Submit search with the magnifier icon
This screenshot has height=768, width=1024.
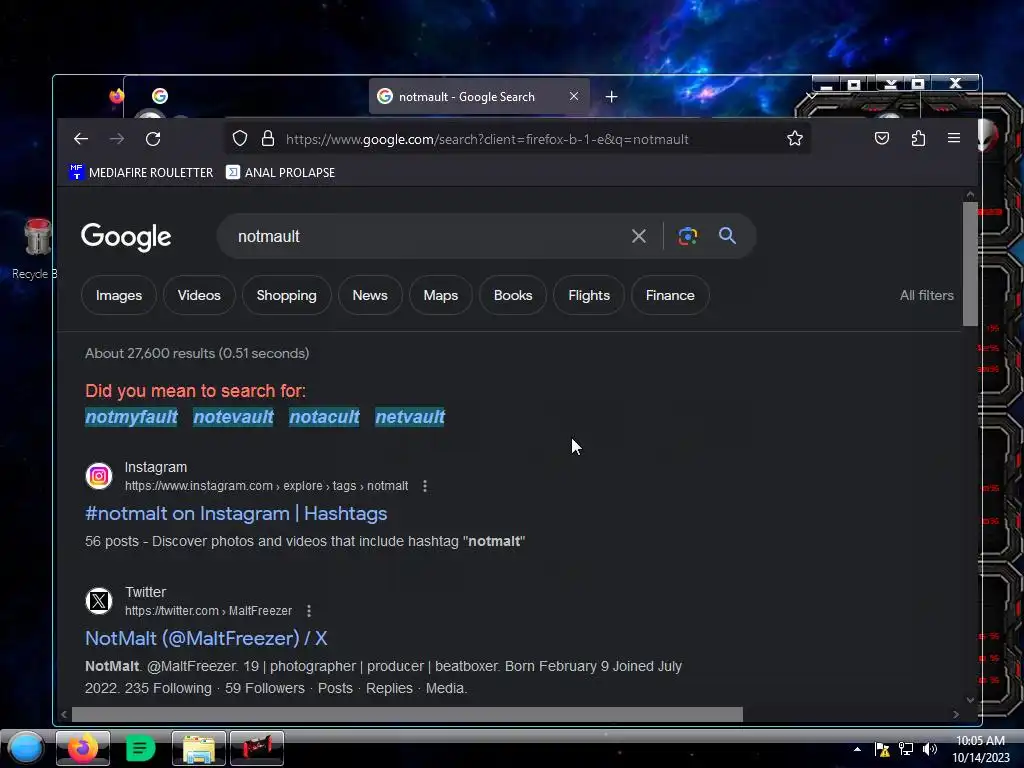tap(728, 236)
